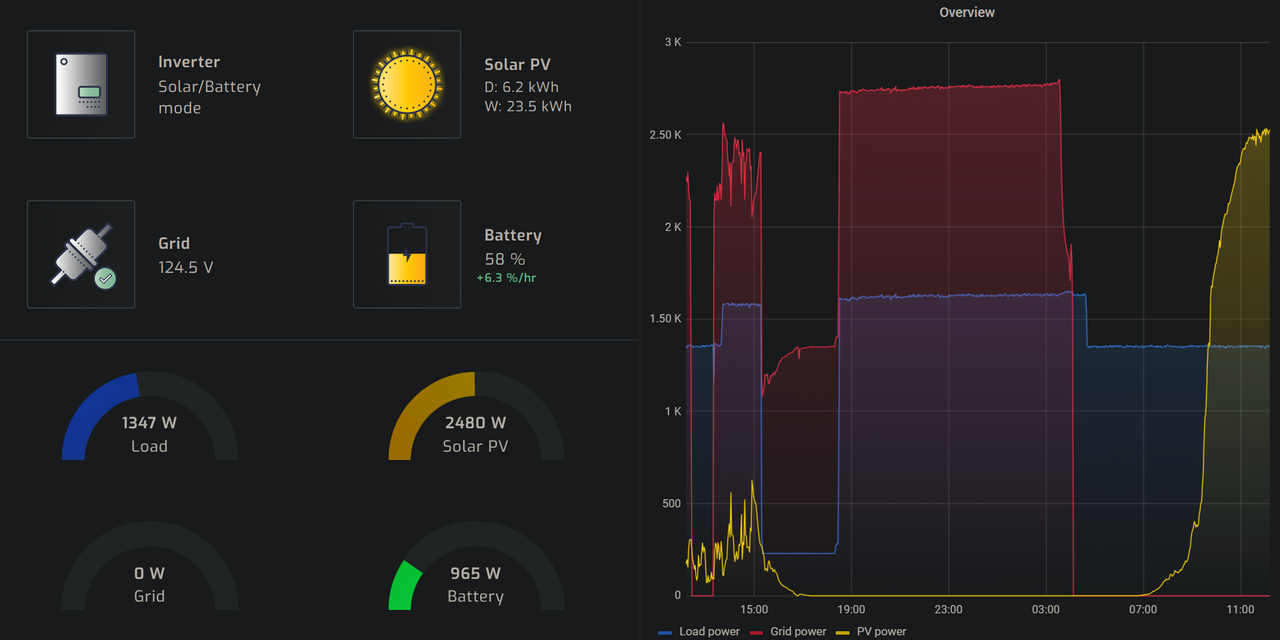Click the 03:00 time axis label
The image size is (1280, 640).
coord(1045,610)
